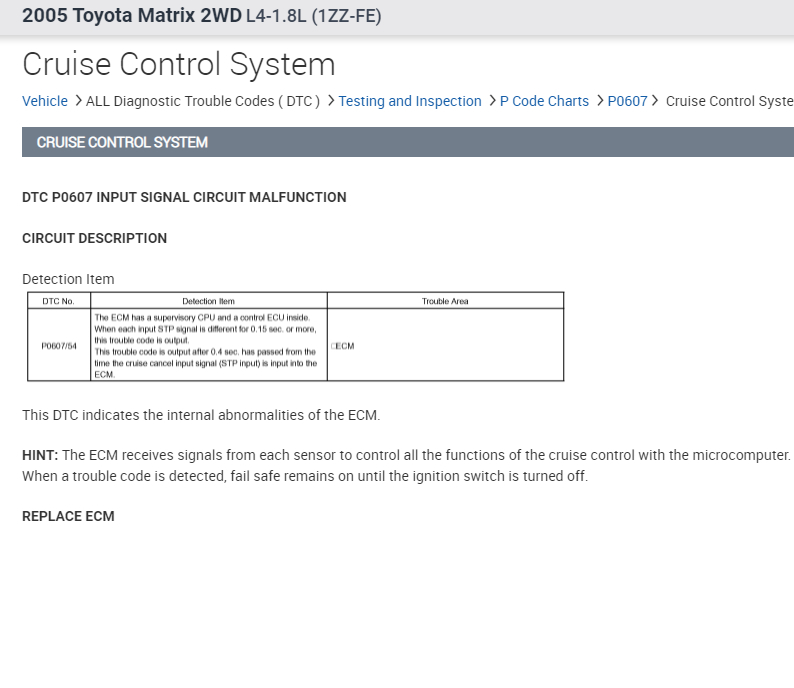Open the DTC detection item table image

295,336
